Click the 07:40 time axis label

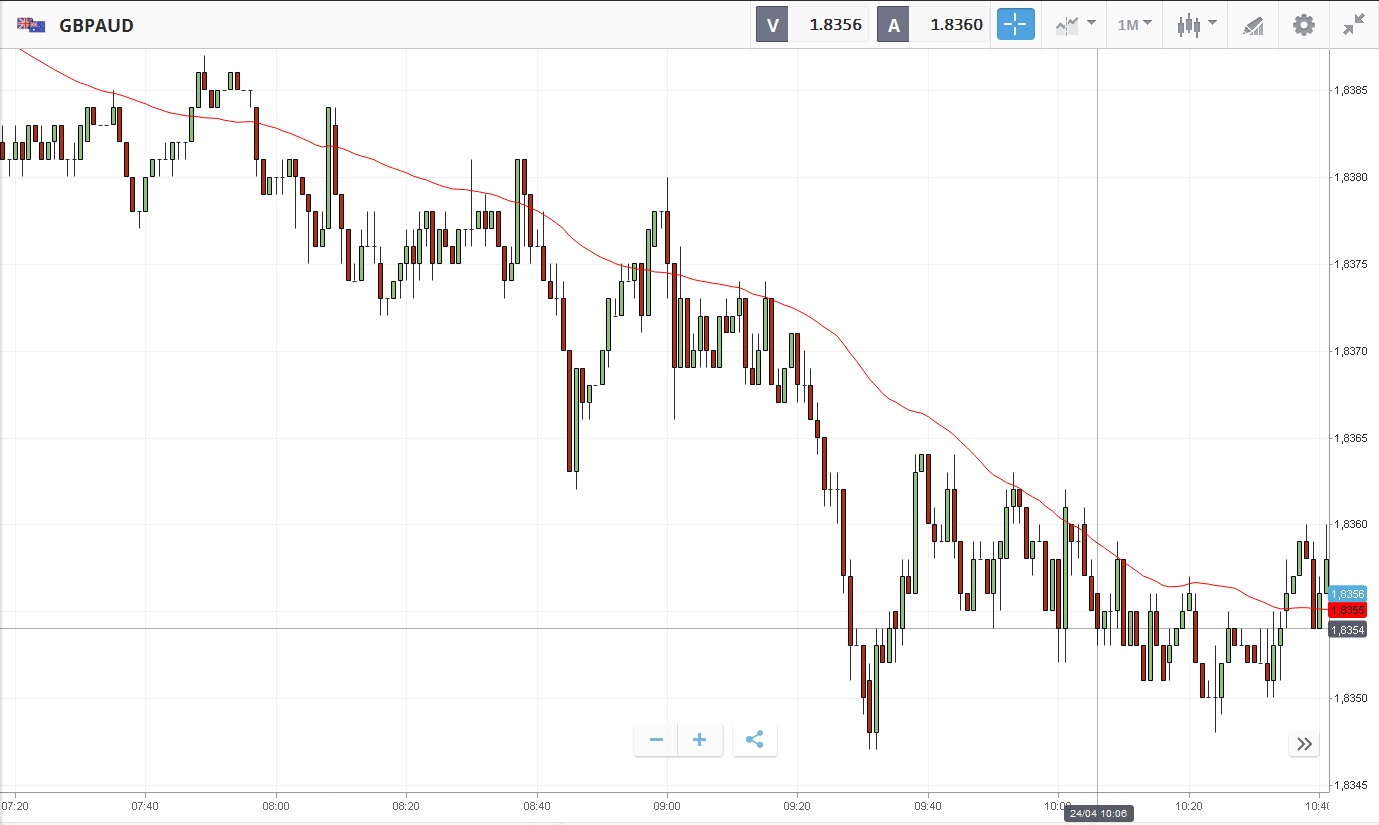145,805
